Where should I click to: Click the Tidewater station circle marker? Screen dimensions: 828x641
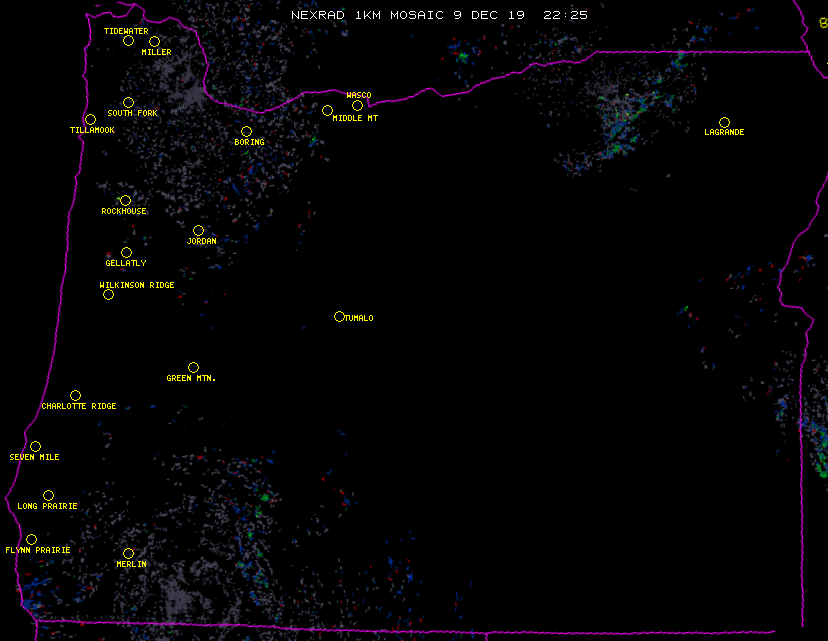coord(128,40)
